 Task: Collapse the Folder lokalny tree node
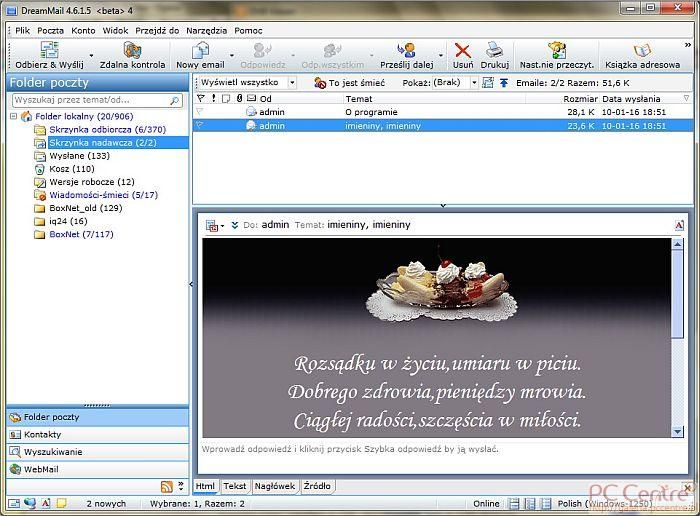pyautogui.click(x=15, y=116)
